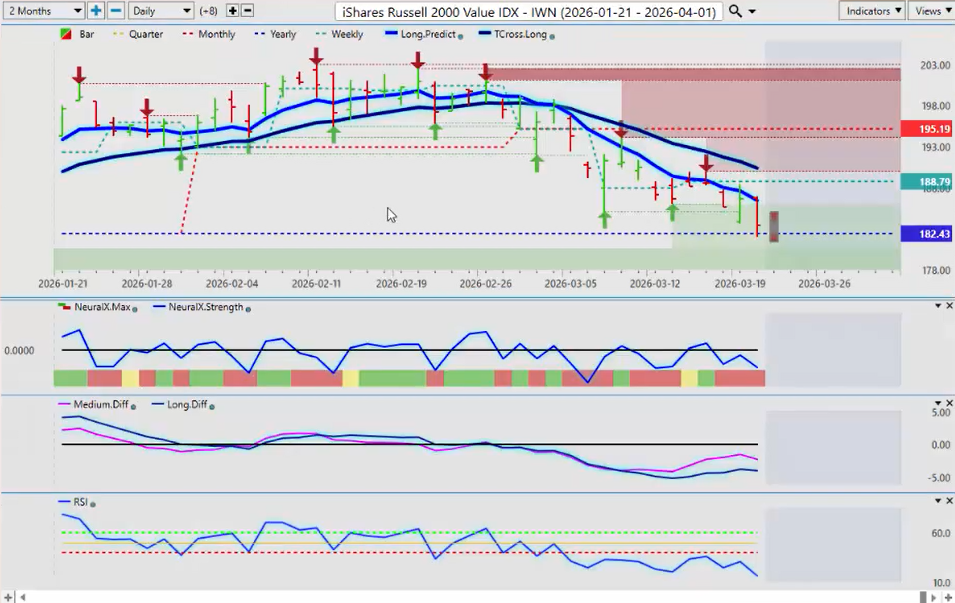Image resolution: width=955 pixels, height=603 pixels.
Task: Decrease forecast bars with the black minus button
Action: click(247, 11)
